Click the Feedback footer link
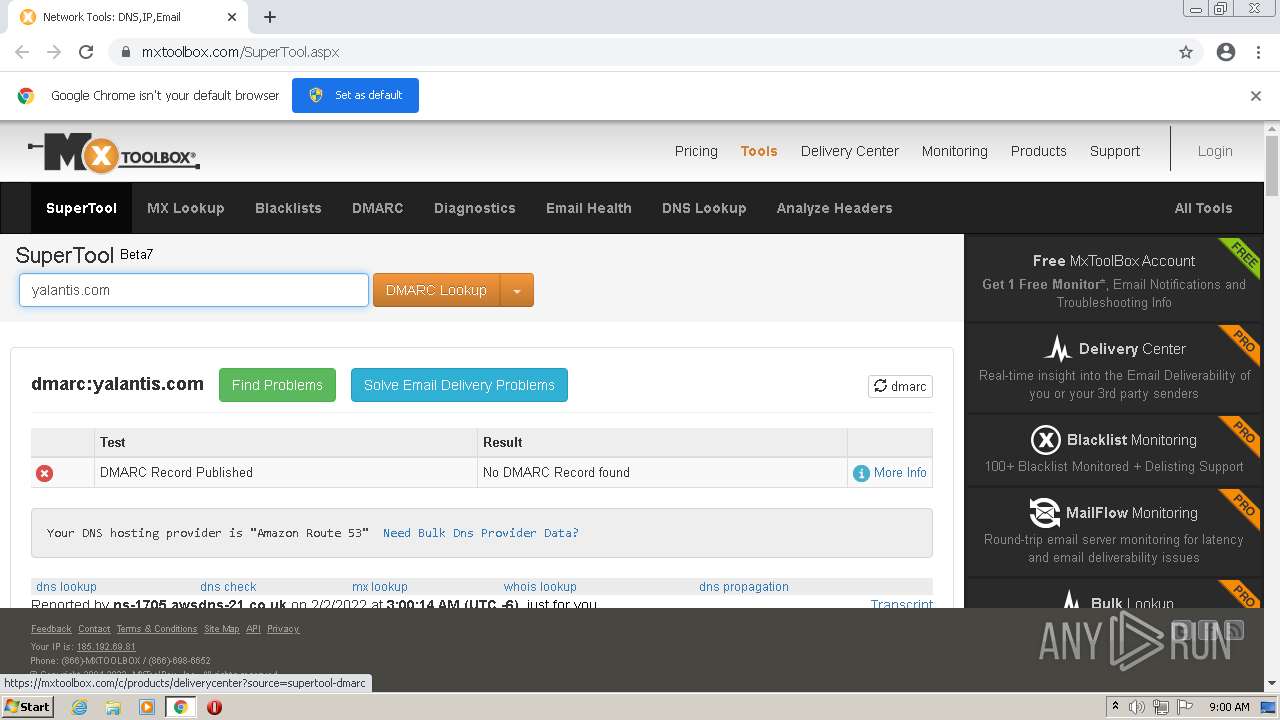 [51, 629]
